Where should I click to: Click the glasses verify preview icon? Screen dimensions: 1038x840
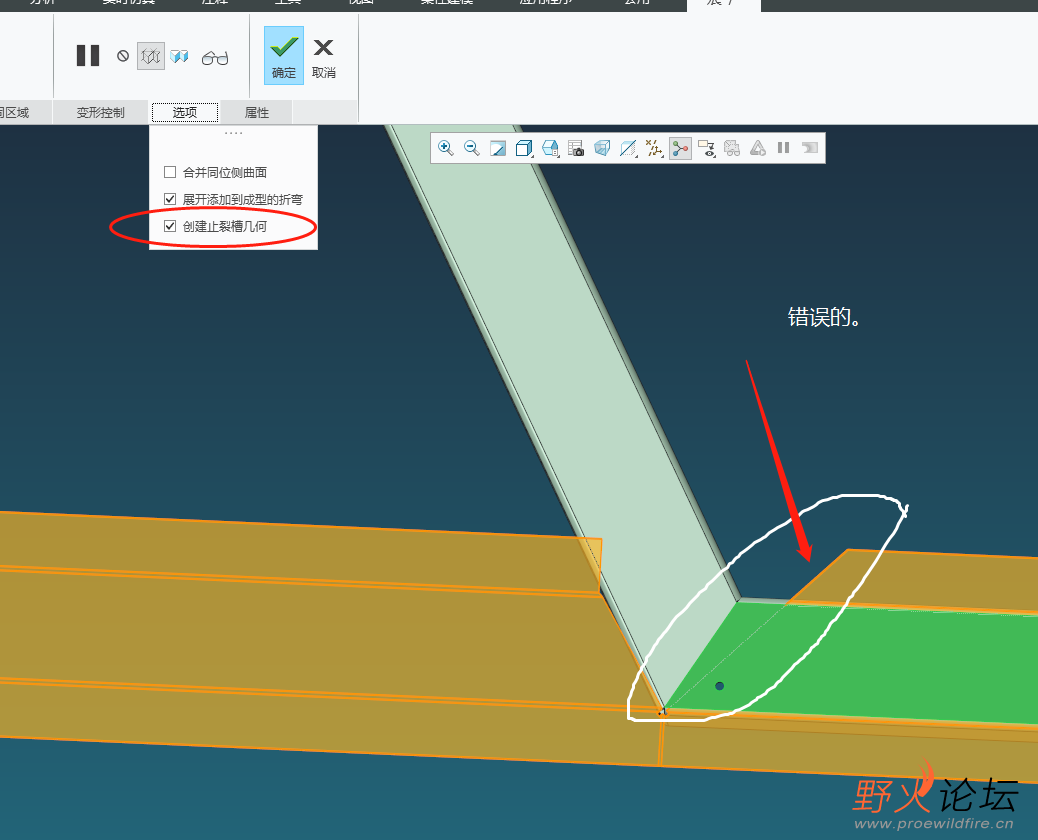click(215, 58)
